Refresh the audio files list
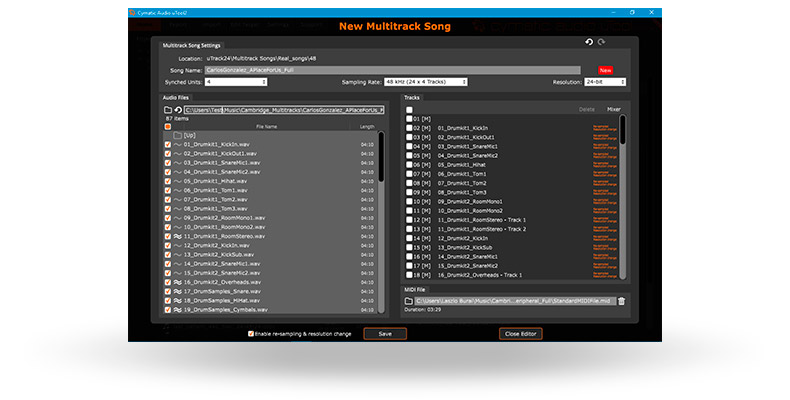Image resolution: width=790 pixels, height=400 pixels. (x=178, y=110)
